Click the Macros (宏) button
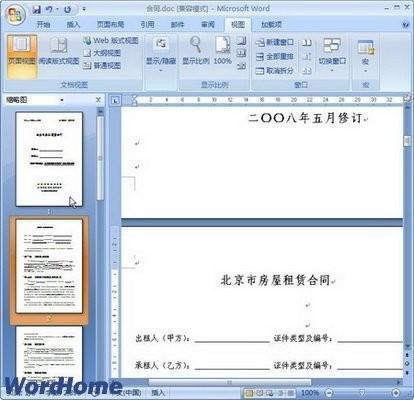The height and width of the screenshot is (400, 414). click(366, 55)
